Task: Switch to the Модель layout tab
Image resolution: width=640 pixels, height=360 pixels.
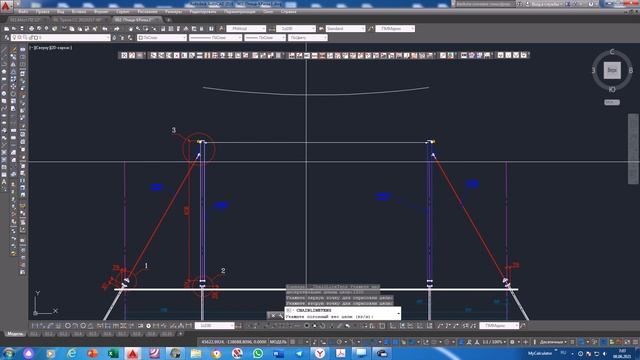Action: coord(15,334)
